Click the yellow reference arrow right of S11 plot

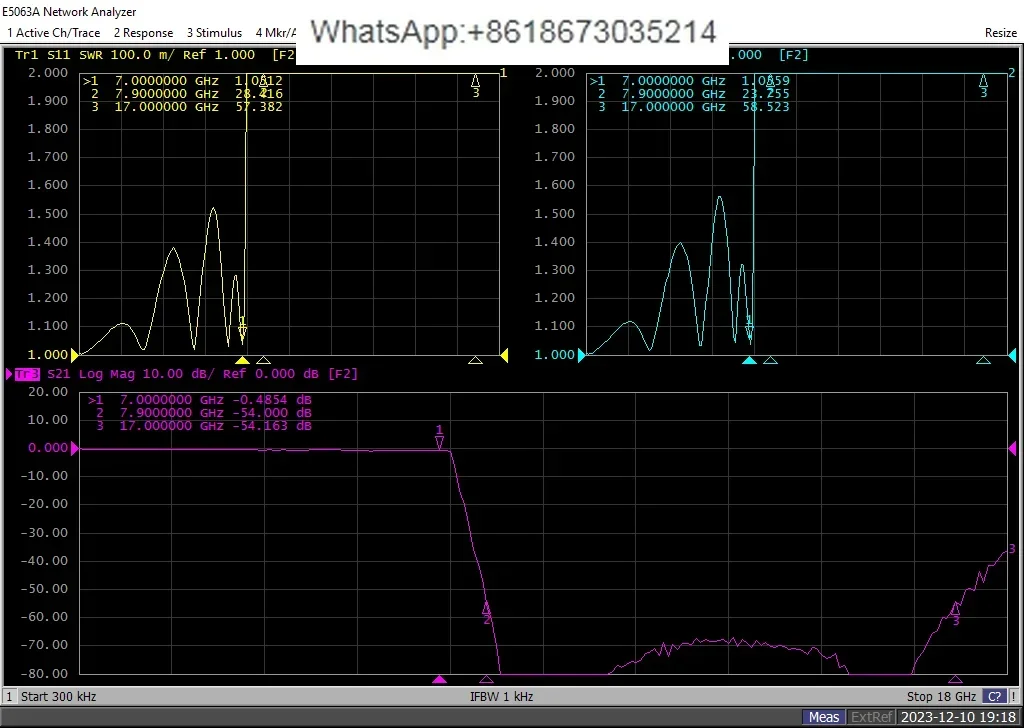coord(504,355)
